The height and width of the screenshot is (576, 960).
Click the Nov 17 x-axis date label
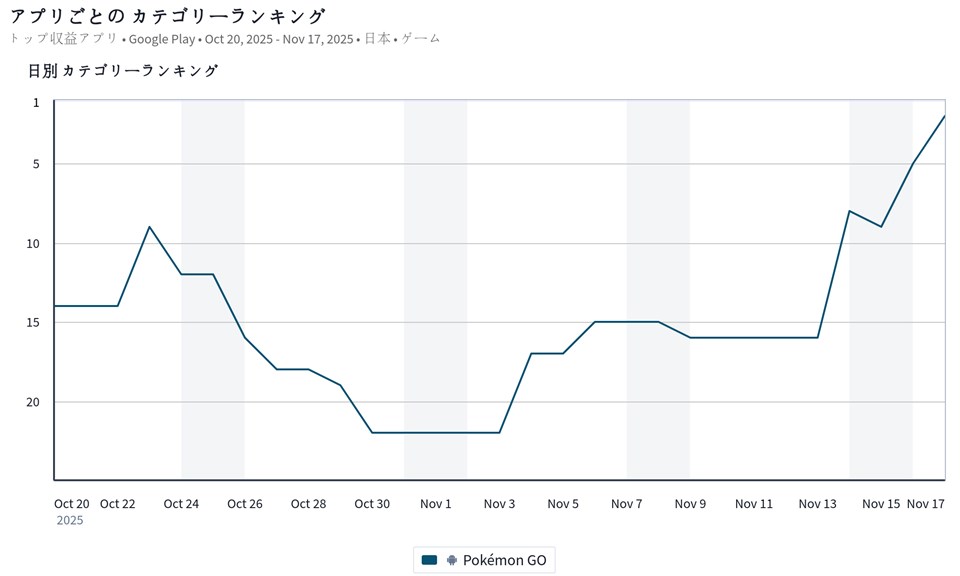tap(926, 504)
